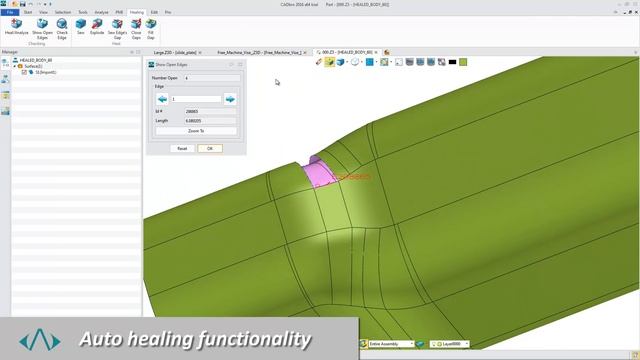Click the first icon in the view toolbar

[x=319, y=62]
